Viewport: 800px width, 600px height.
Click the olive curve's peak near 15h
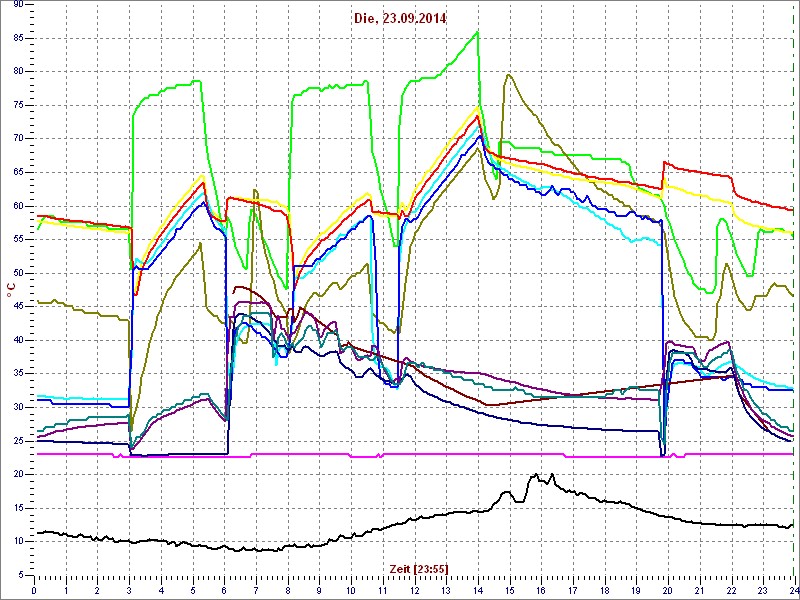point(508,75)
